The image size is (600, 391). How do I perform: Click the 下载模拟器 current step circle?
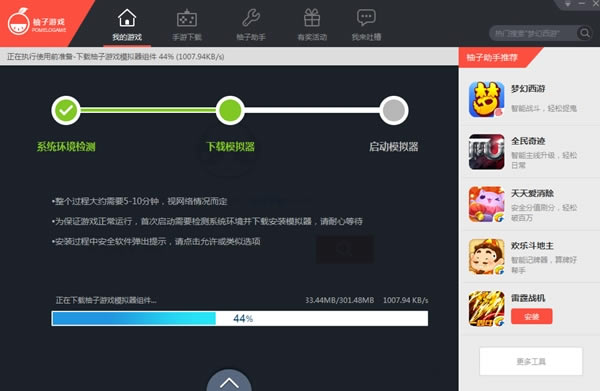pos(230,110)
